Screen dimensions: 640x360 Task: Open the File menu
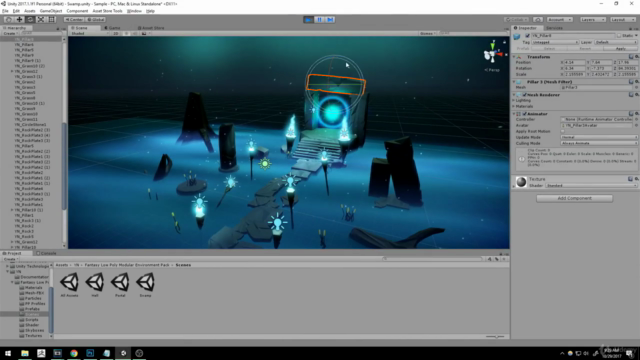5,11
